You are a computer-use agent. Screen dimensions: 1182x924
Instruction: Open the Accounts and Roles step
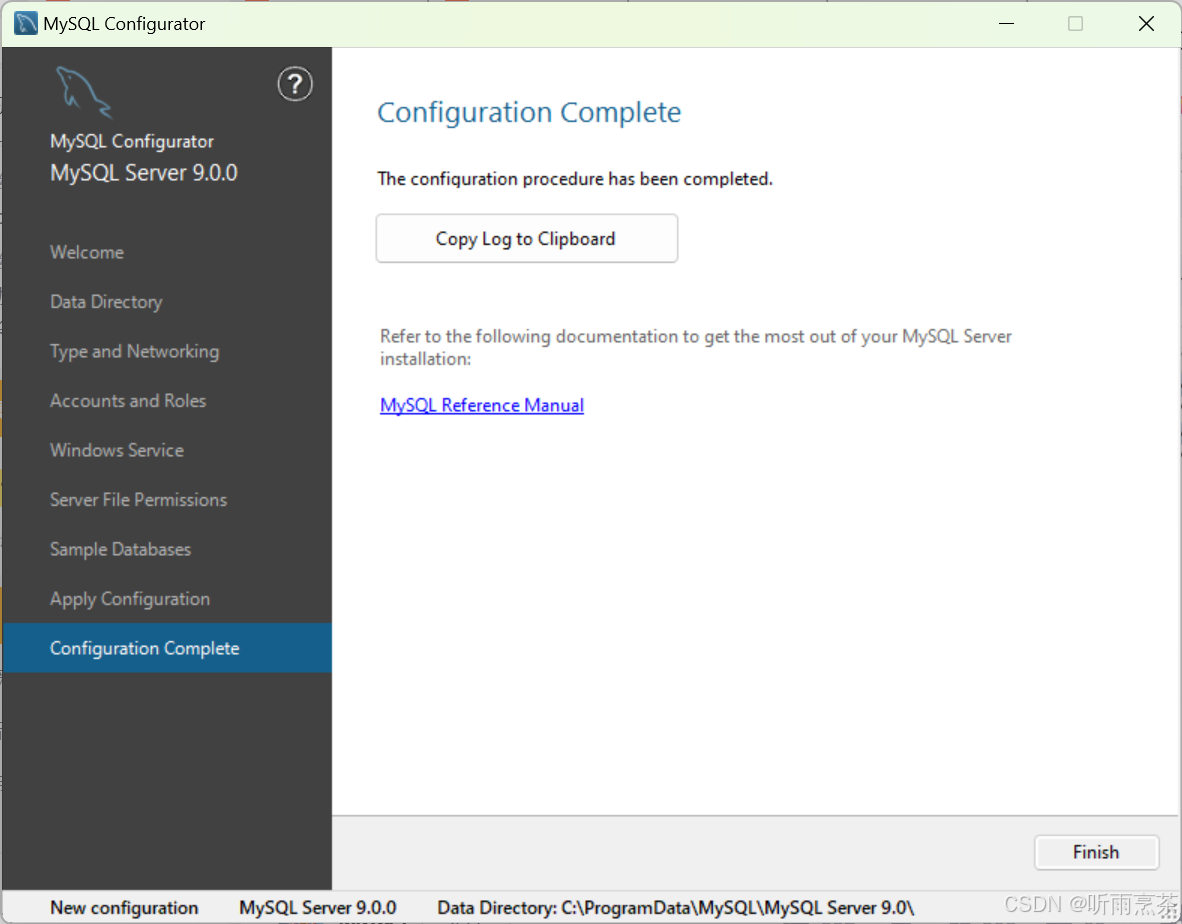tap(127, 401)
